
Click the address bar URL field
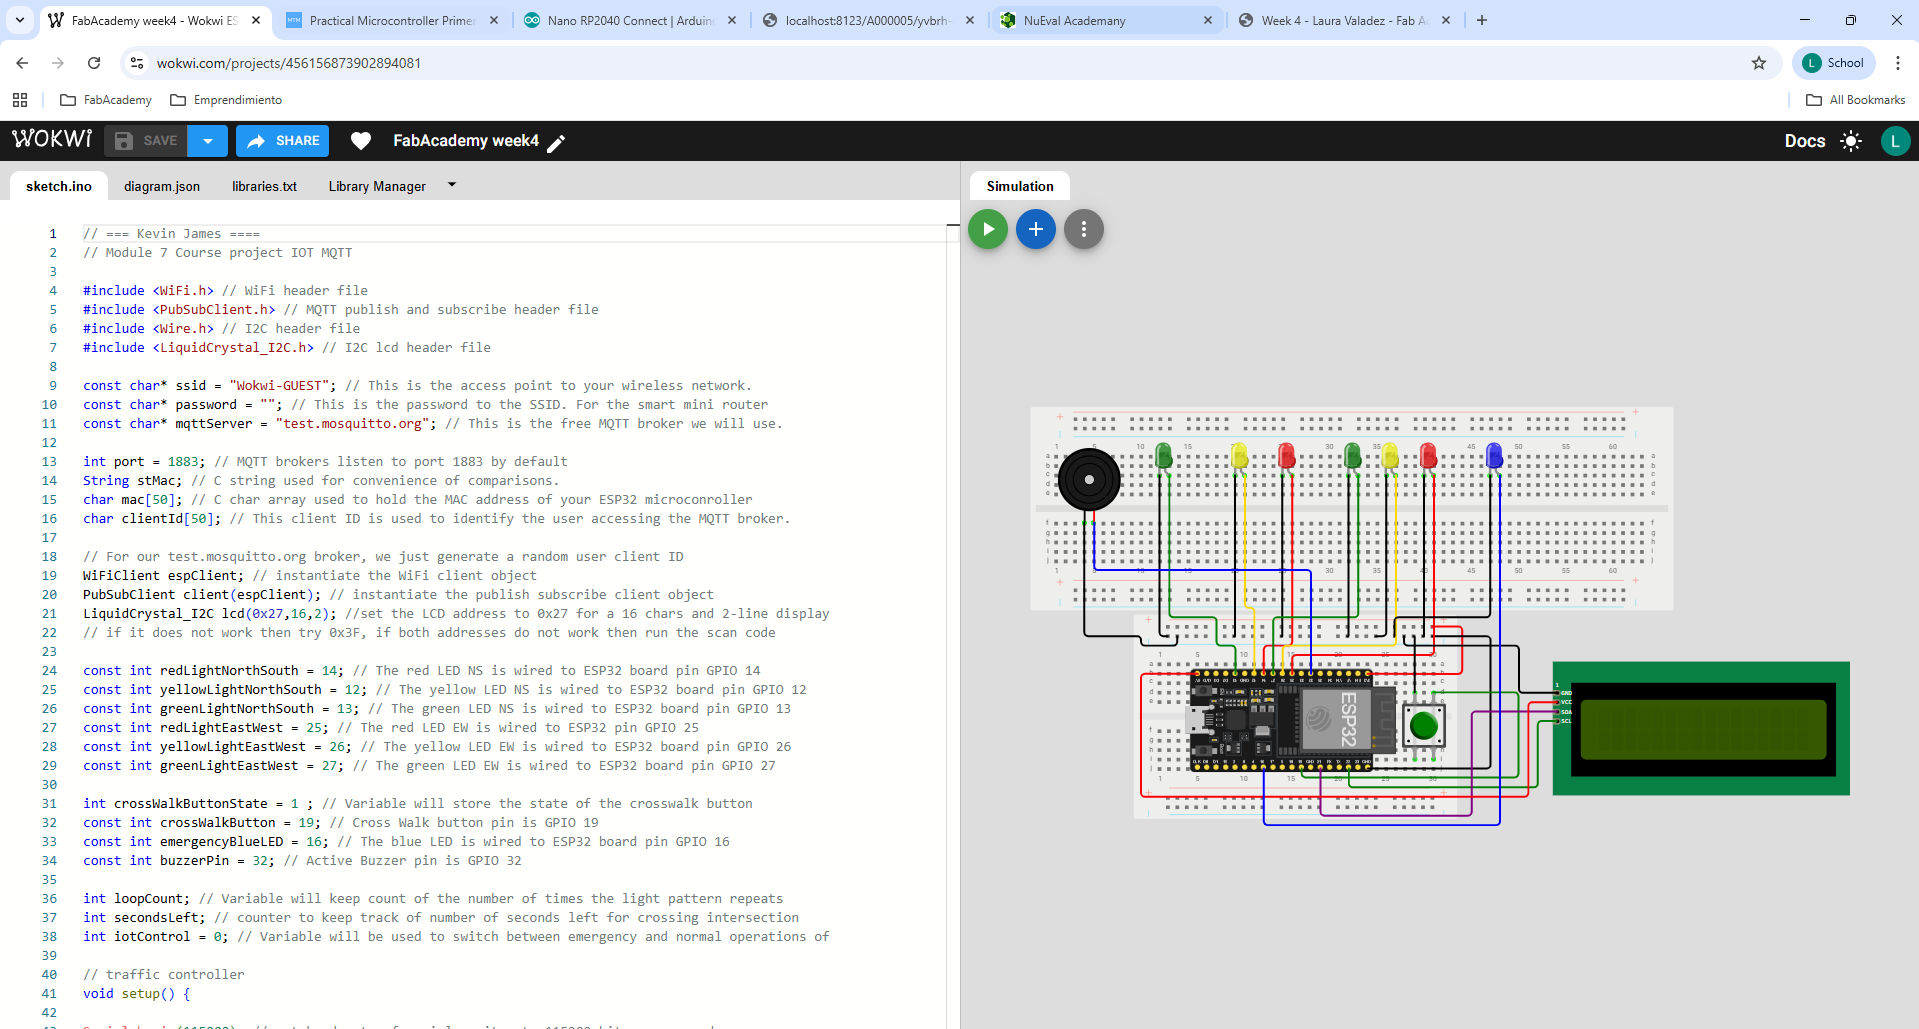click(x=940, y=63)
